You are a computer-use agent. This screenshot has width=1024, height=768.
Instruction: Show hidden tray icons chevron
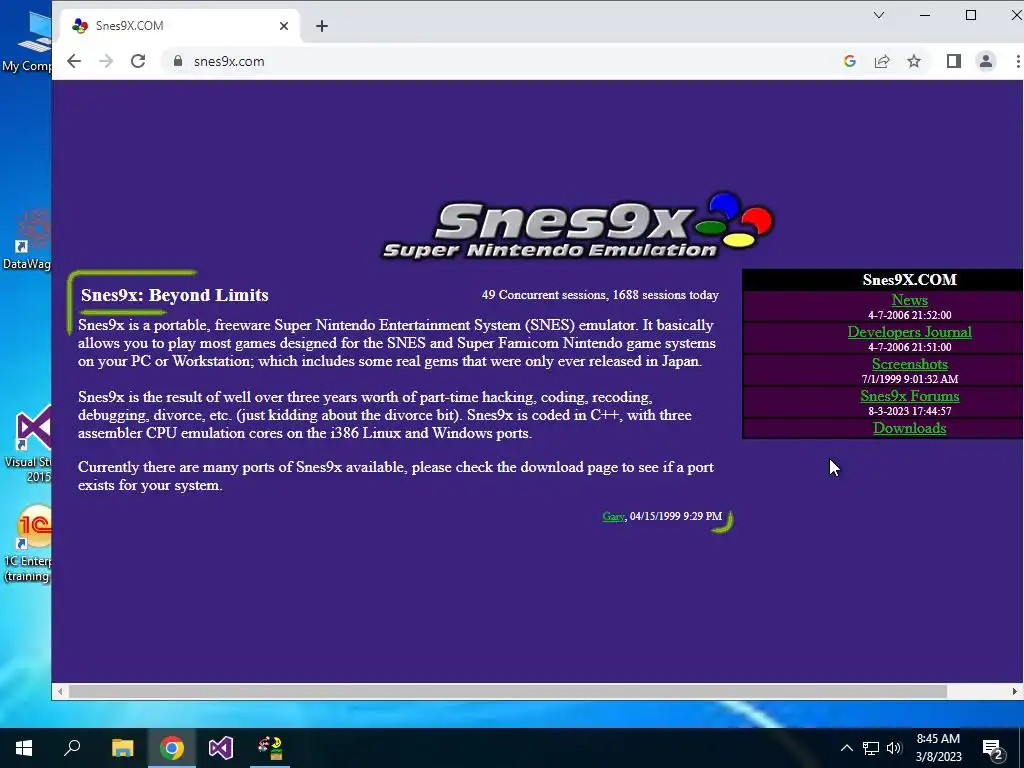pos(846,748)
